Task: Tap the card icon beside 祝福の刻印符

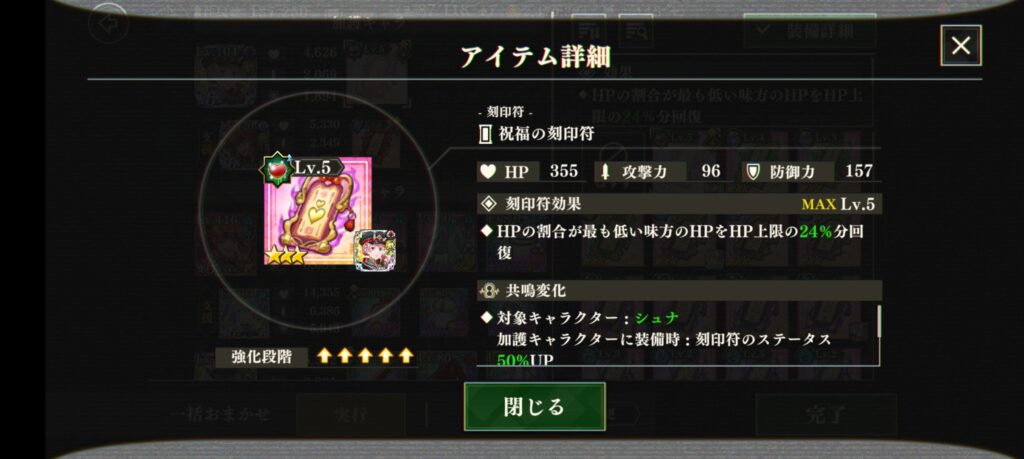Action: click(x=485, y=135)
